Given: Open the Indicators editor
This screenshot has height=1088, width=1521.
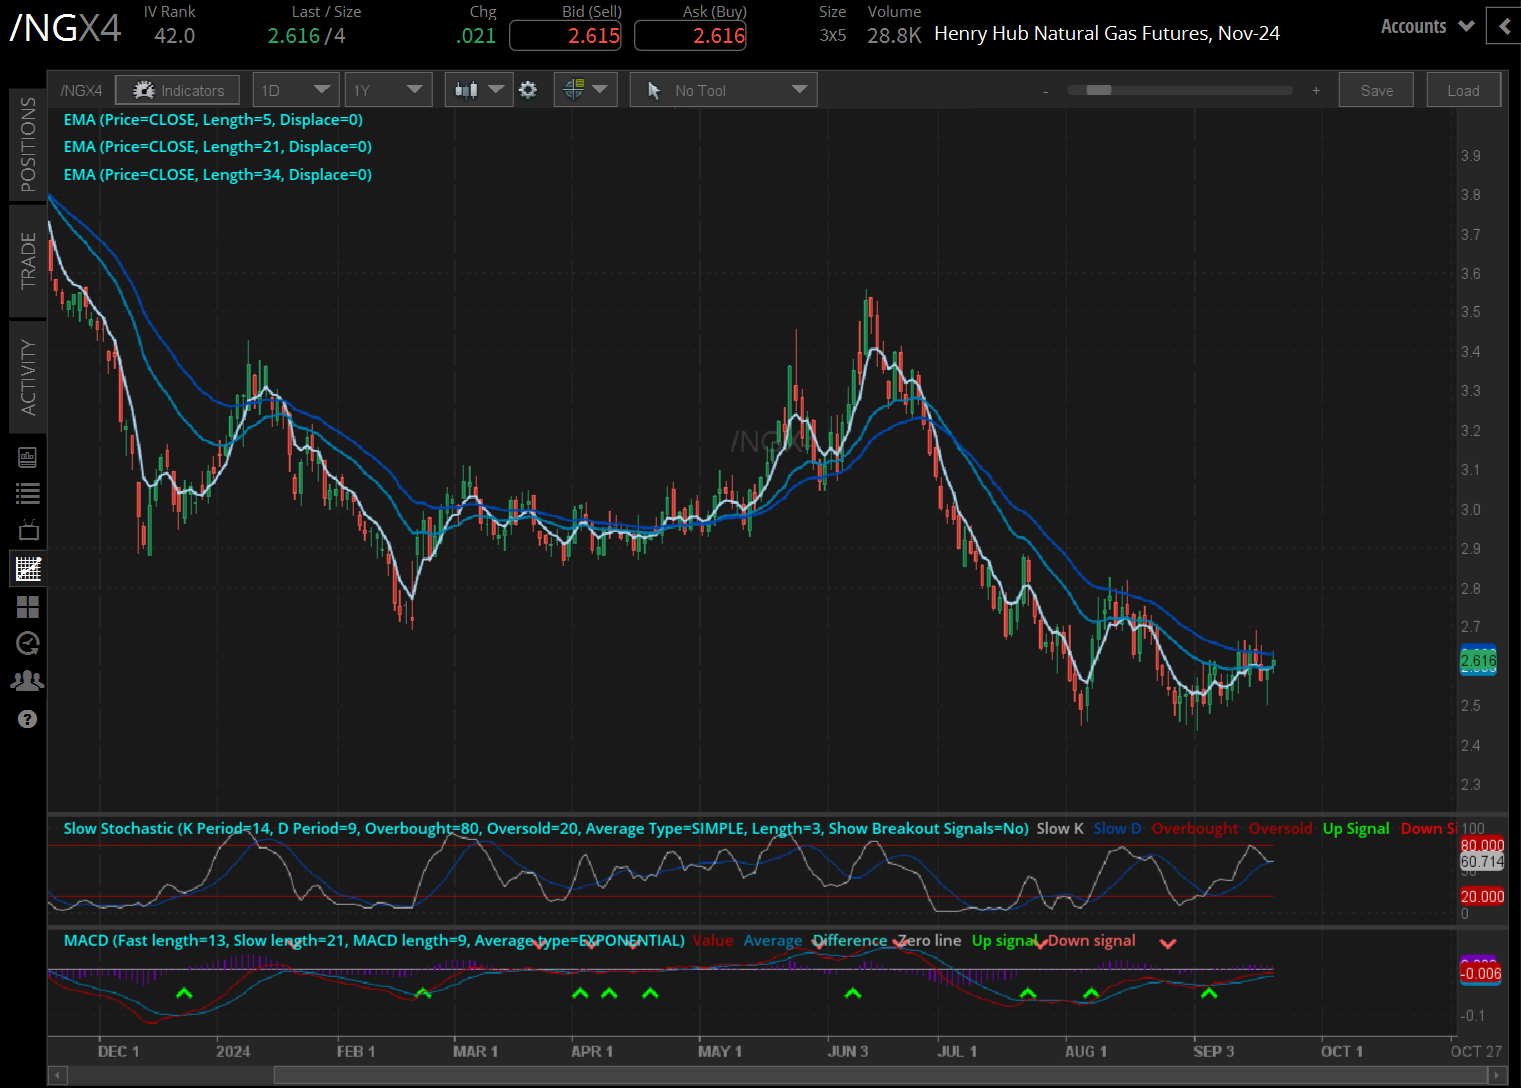Looking at the screenshot, I should (177, 89).
